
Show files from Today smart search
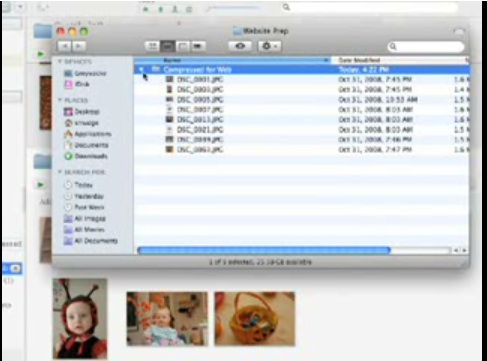[x=78, y=185]
